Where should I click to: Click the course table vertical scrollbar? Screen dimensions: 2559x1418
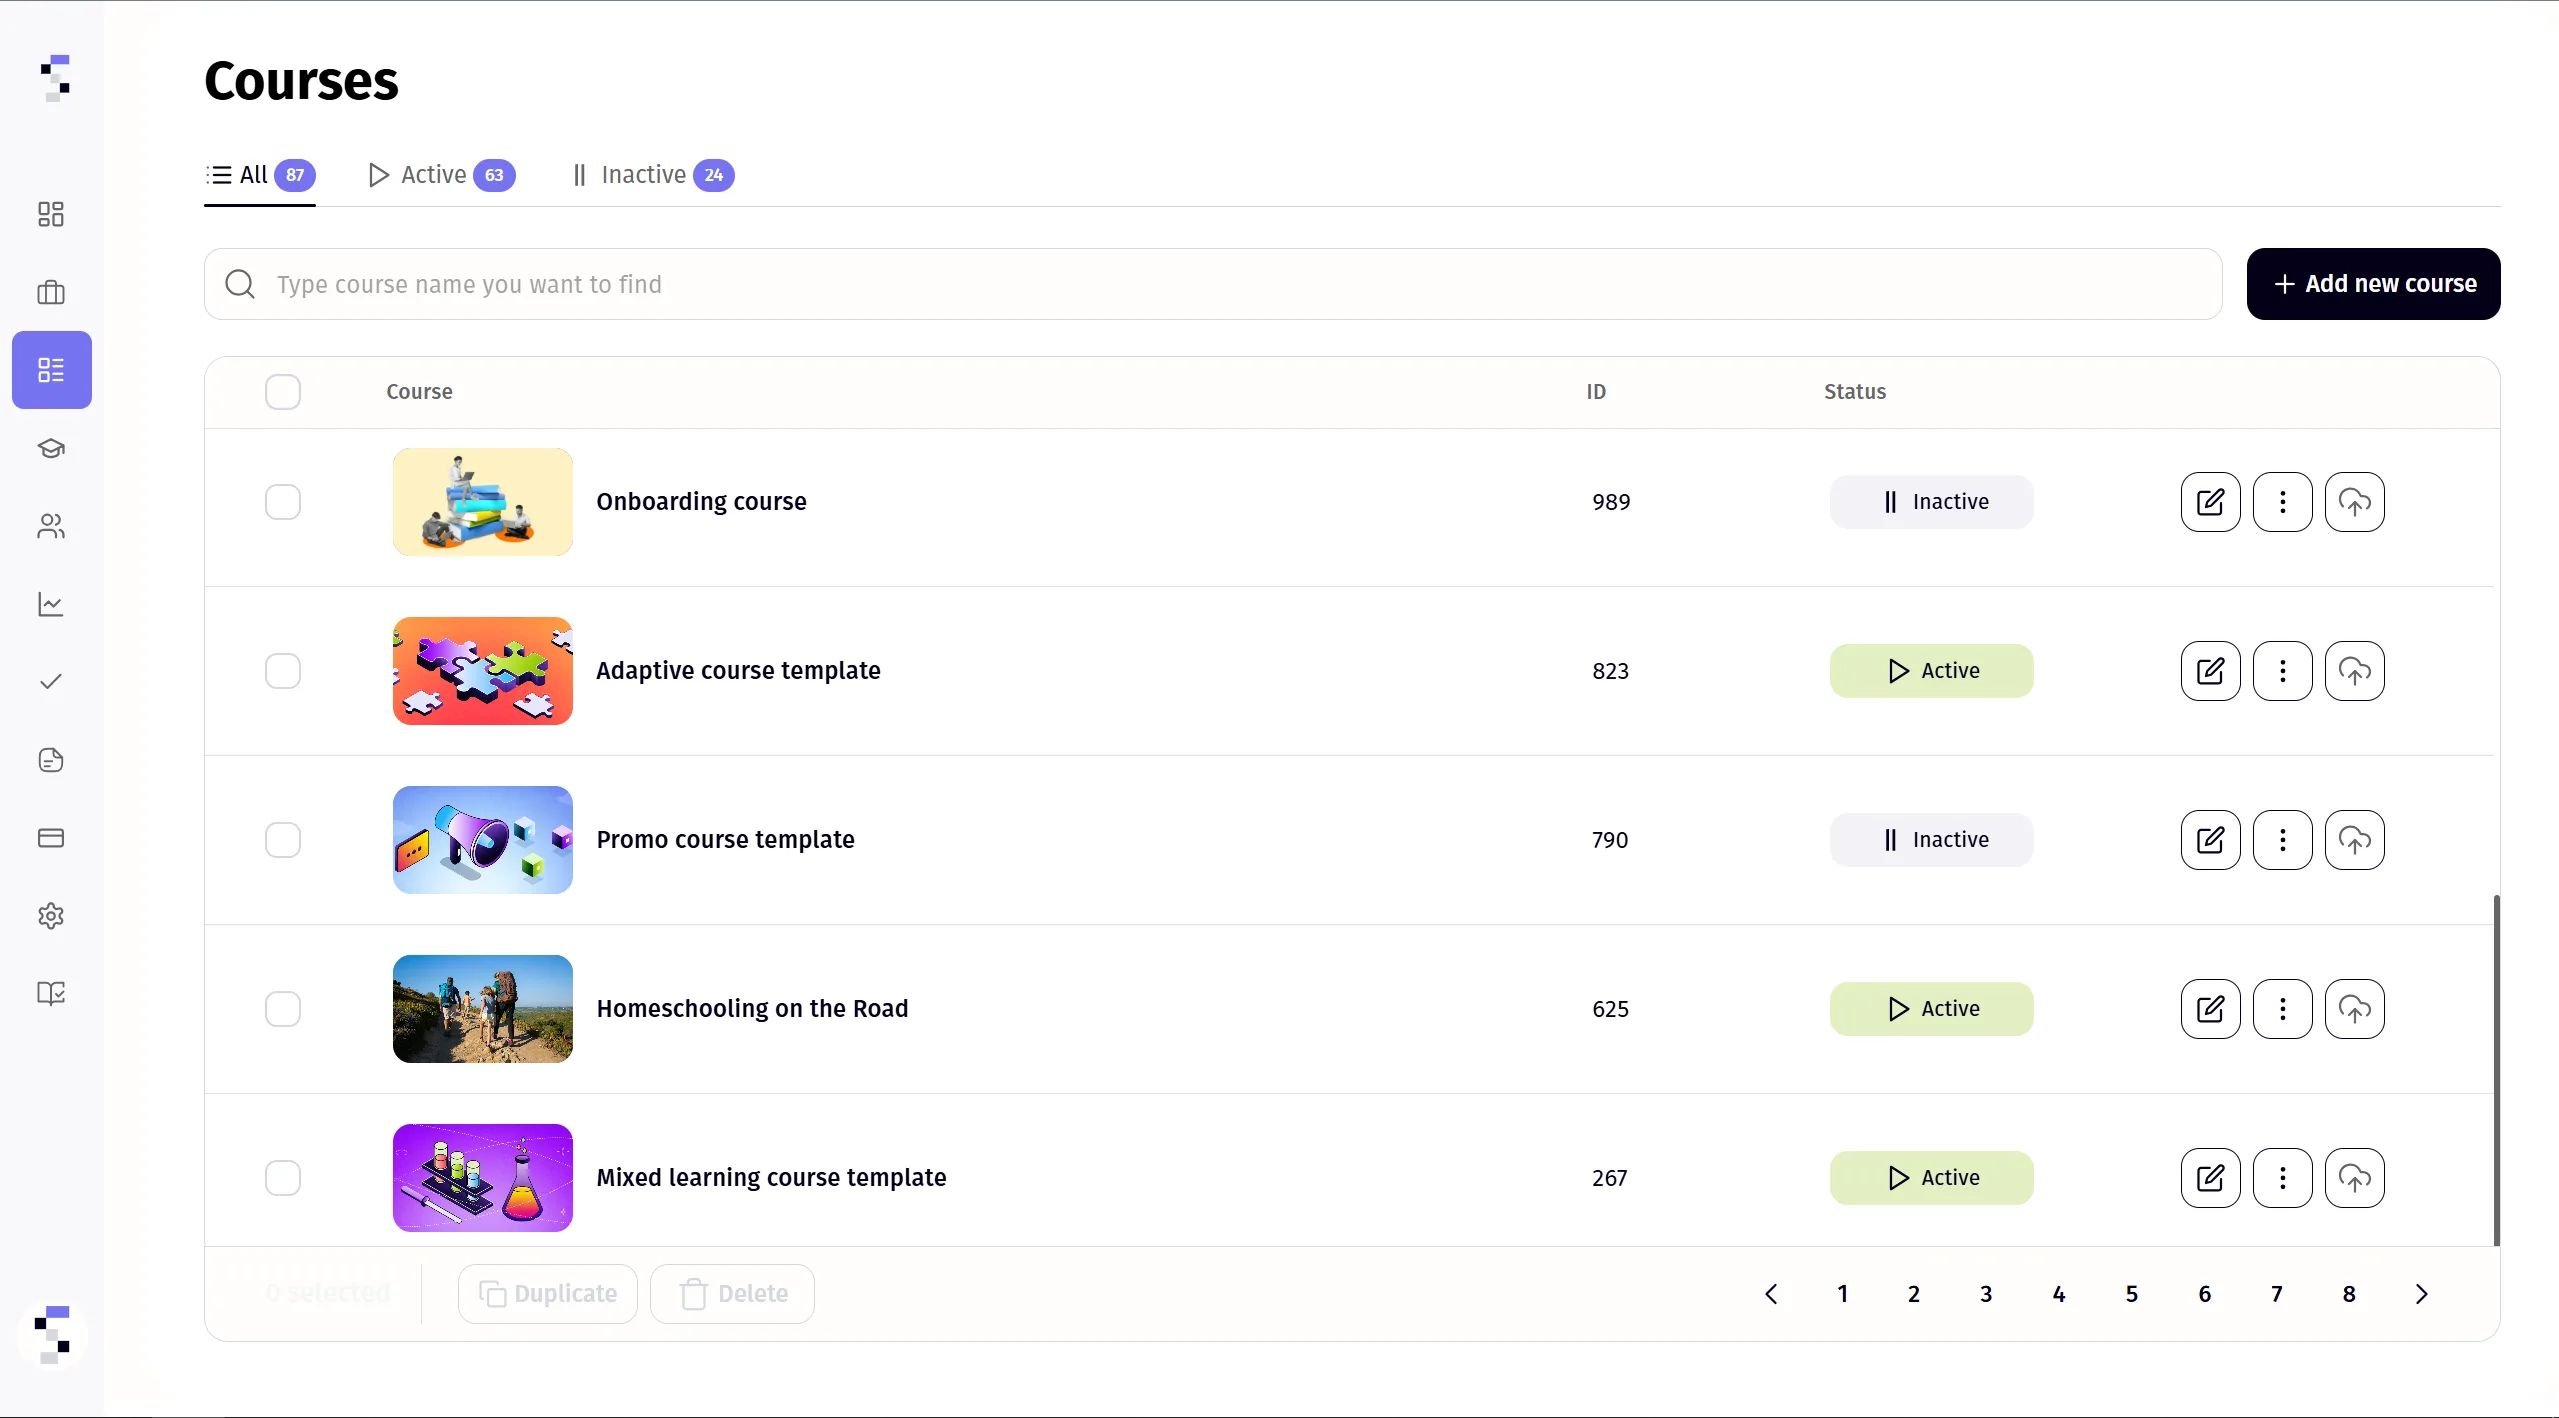tap(2496, 1070)
